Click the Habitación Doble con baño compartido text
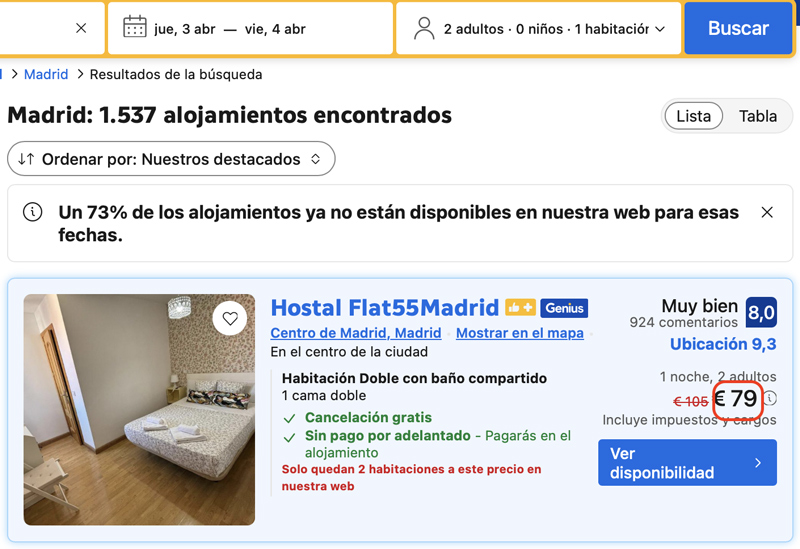800x549 pixels. tap(414, 379)
